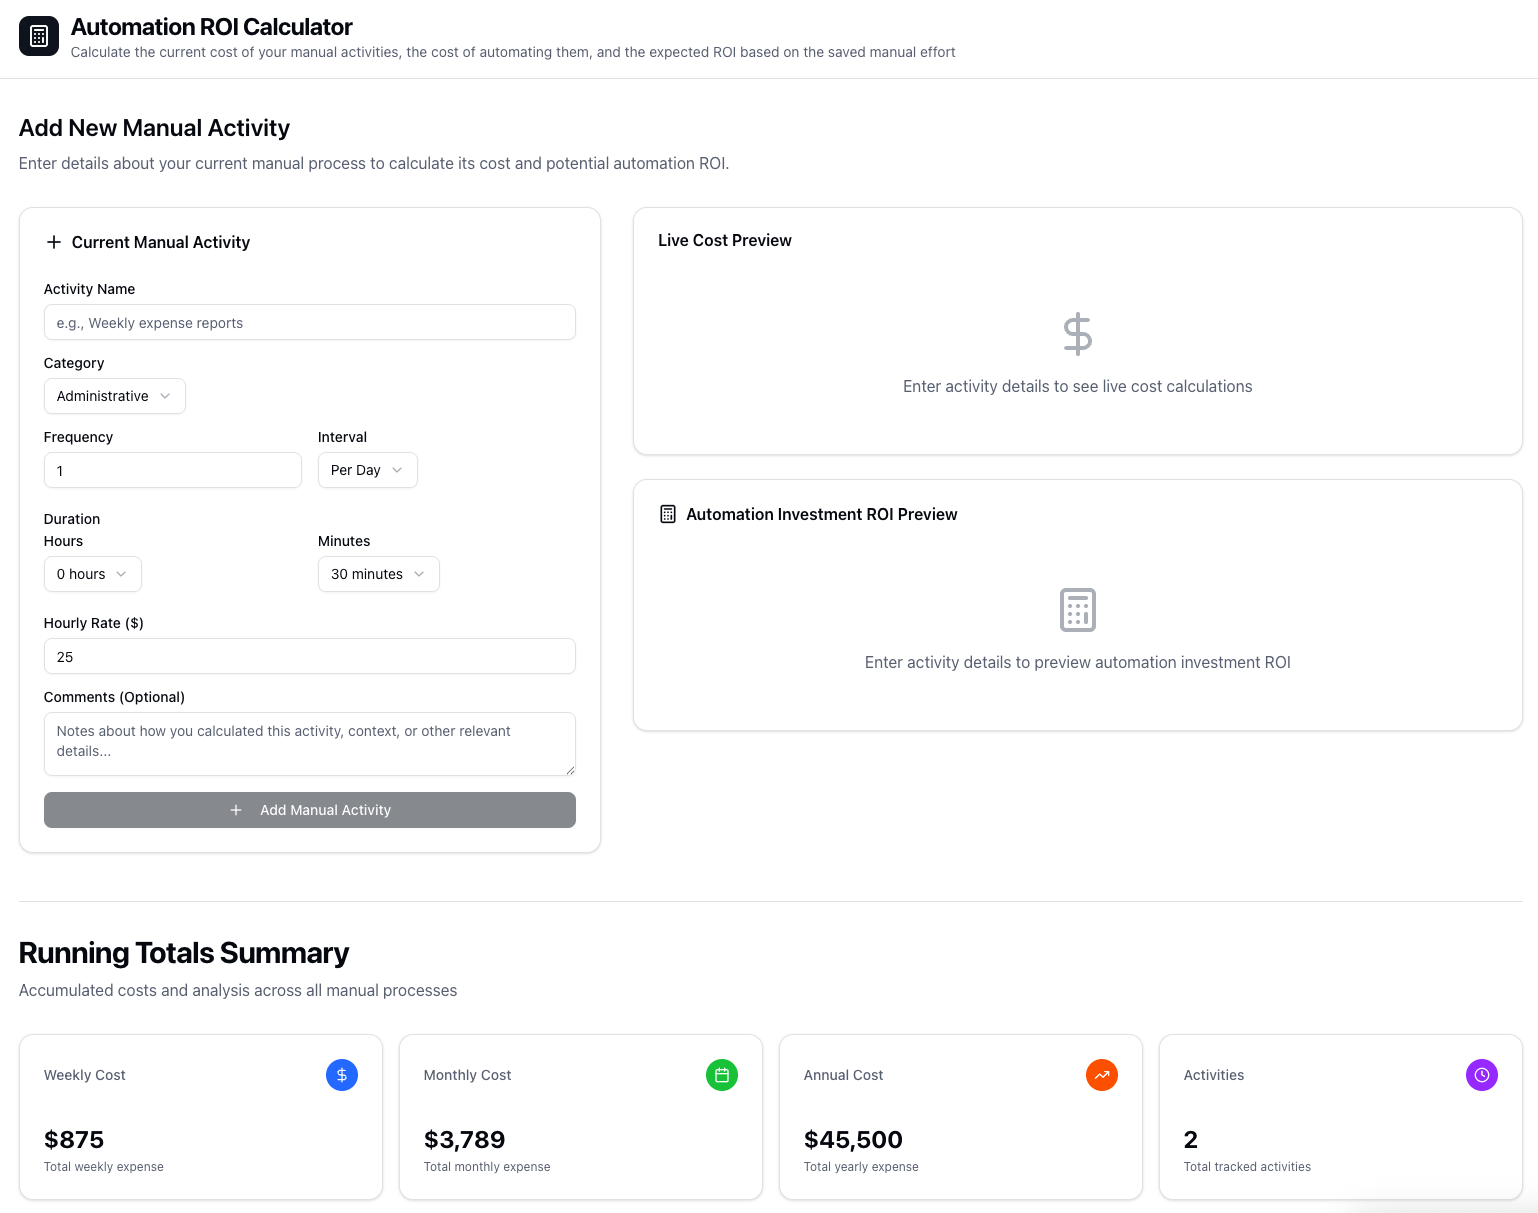Click the dollar sign icon in Live Cost Preview
Viewport: 1538px width, 1213px height.
[1077, 334]
